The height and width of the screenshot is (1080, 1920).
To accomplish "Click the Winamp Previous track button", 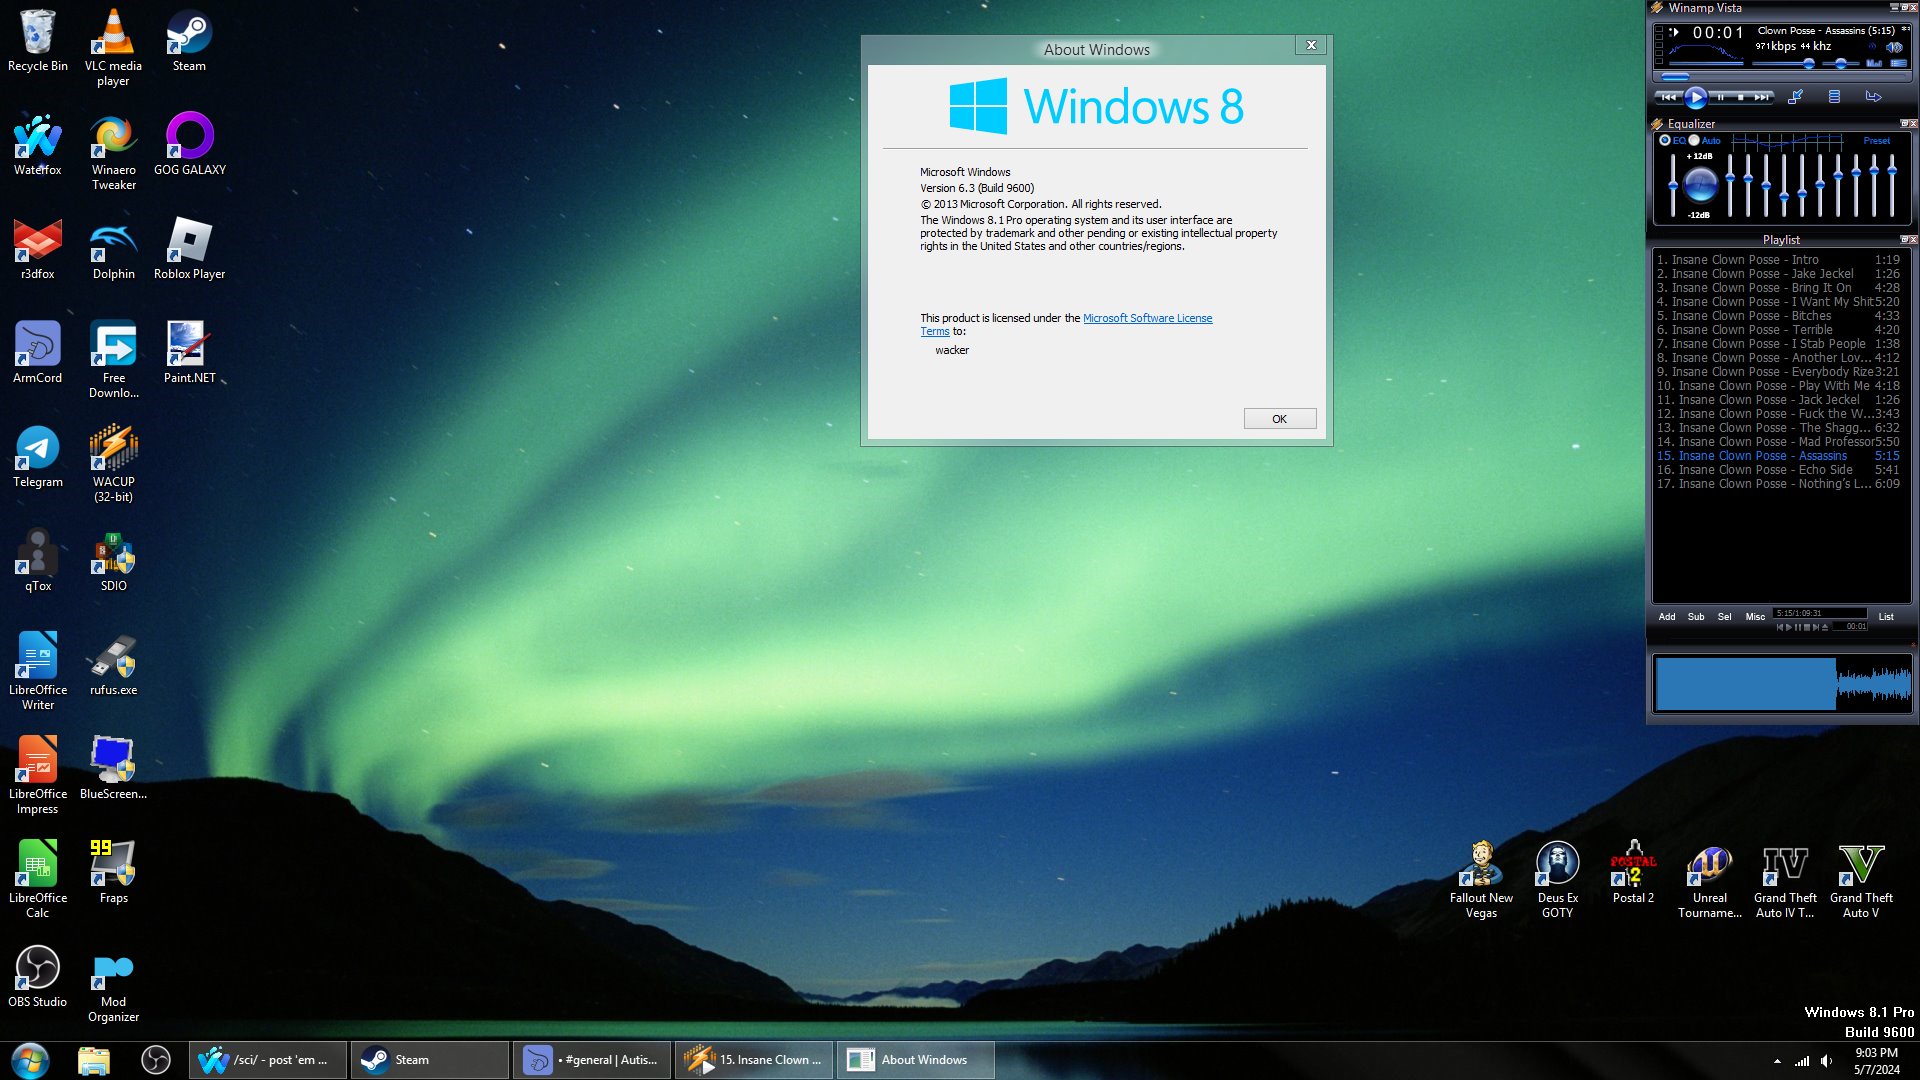I will [1669, 97].
